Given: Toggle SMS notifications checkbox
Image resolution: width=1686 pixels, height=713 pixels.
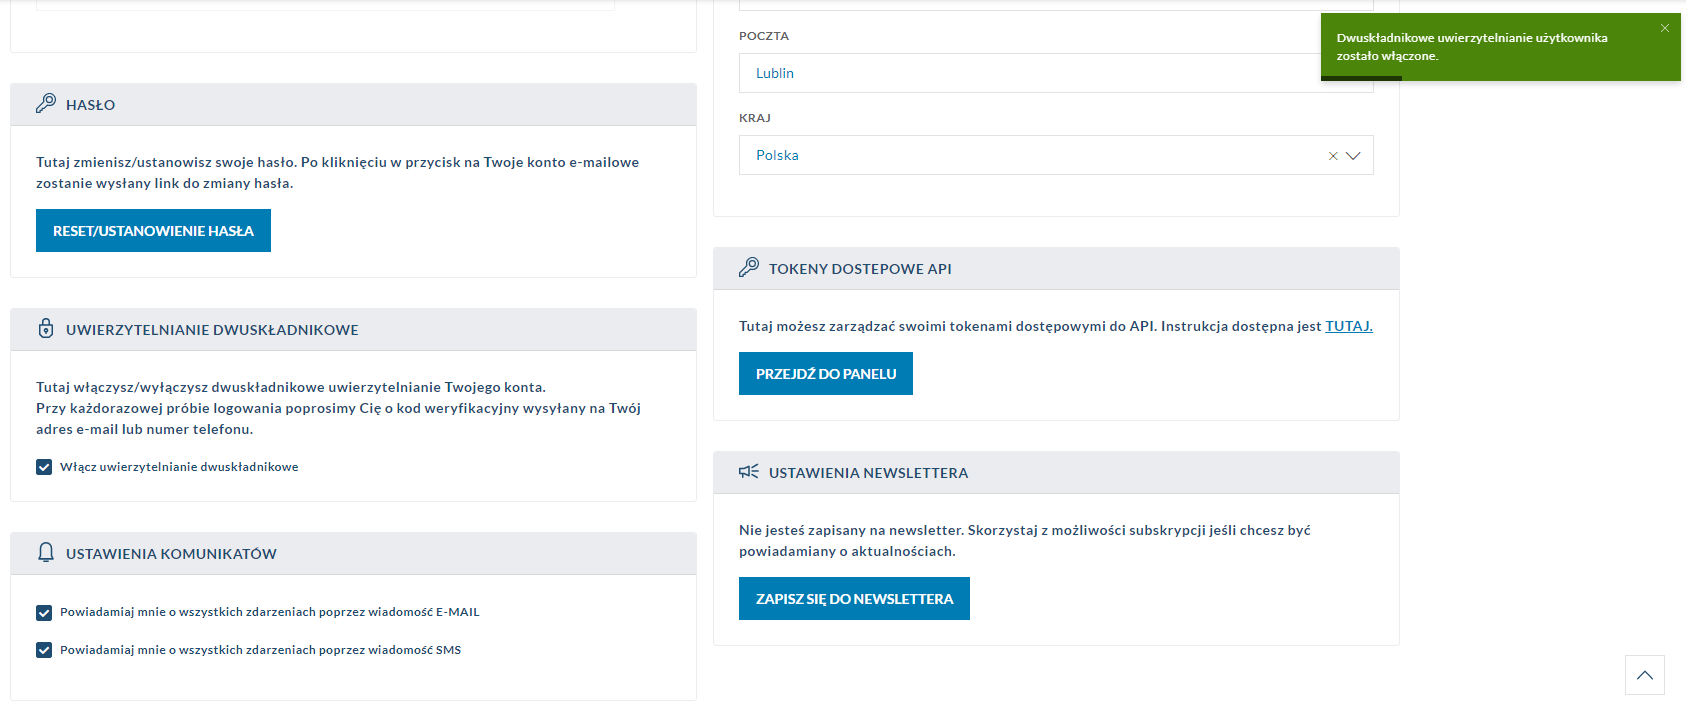Looking at the screenshot, I should click(44, 651).
